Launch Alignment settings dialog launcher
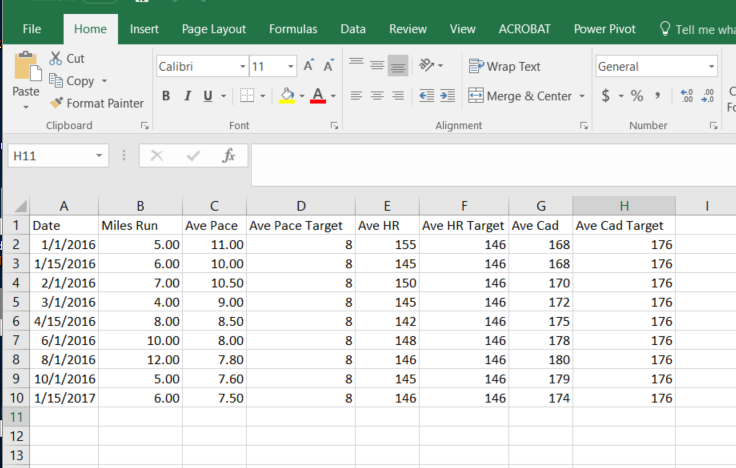This screenshot has width=736, height=468. coord(584,126)
